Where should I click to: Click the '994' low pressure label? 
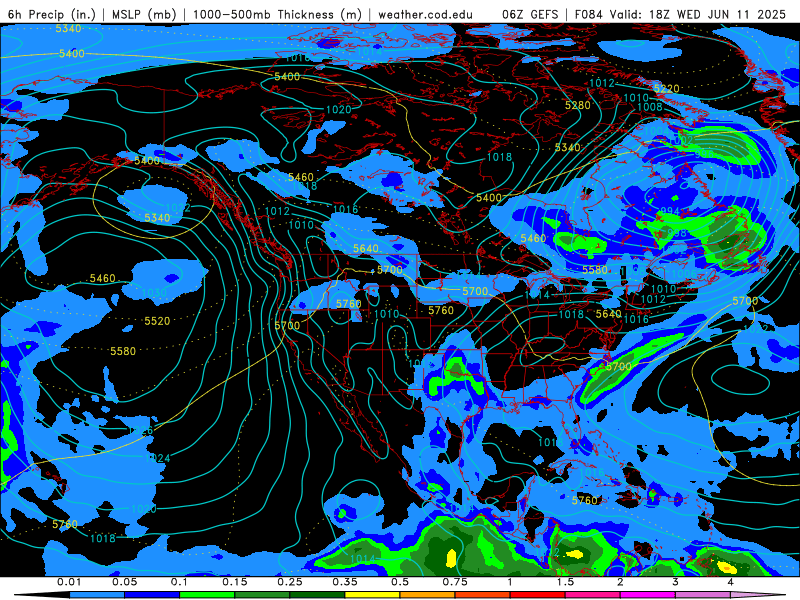pos(670,211)
